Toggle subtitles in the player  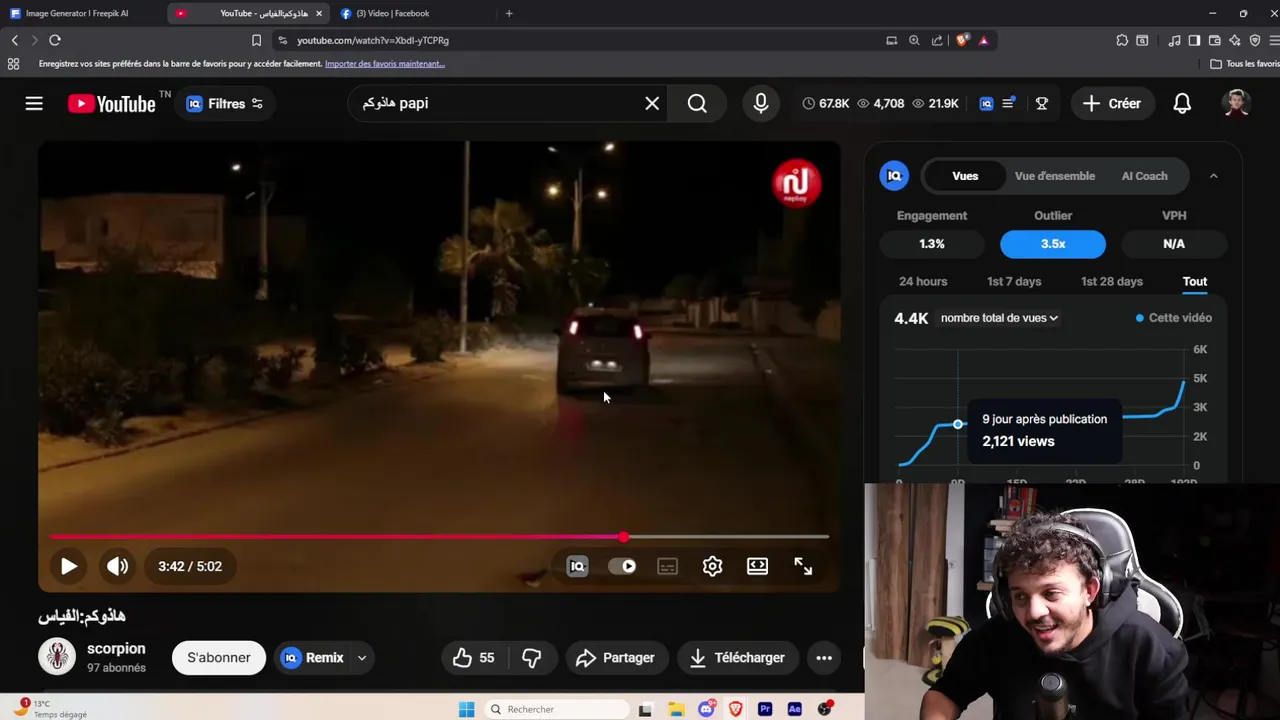667,566
